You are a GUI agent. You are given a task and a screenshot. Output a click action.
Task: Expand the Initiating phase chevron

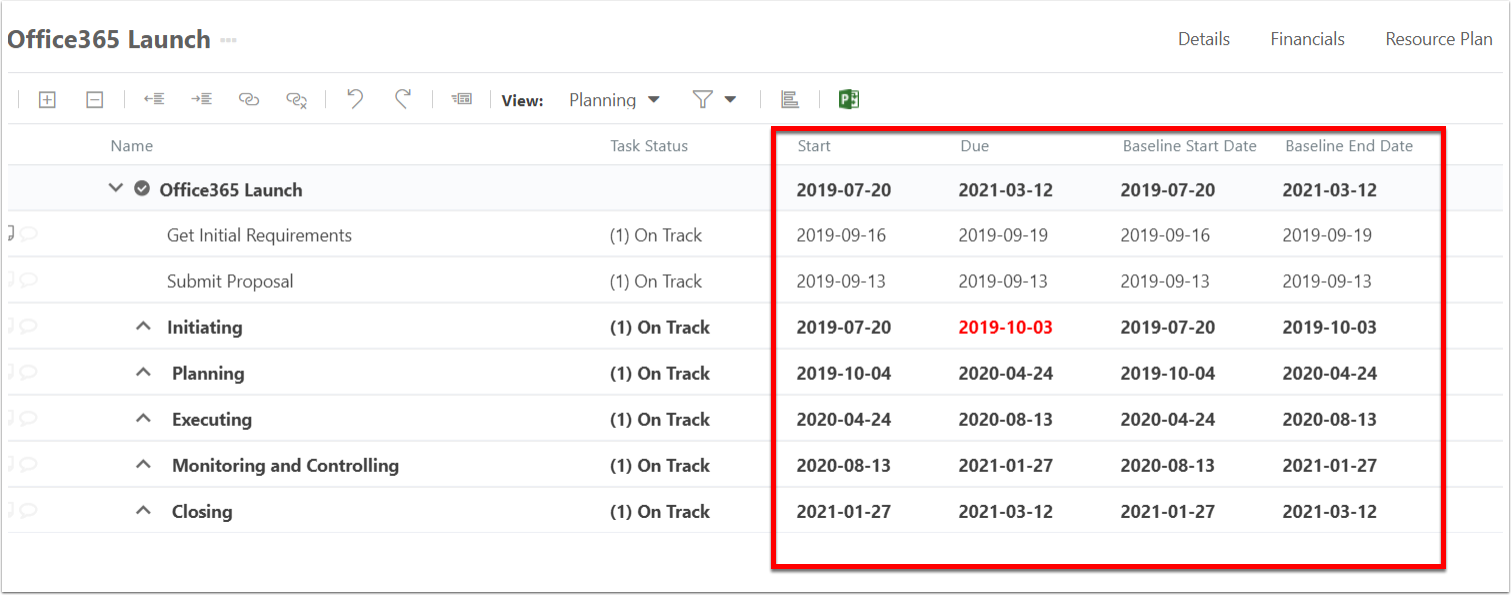pos(143,326)
